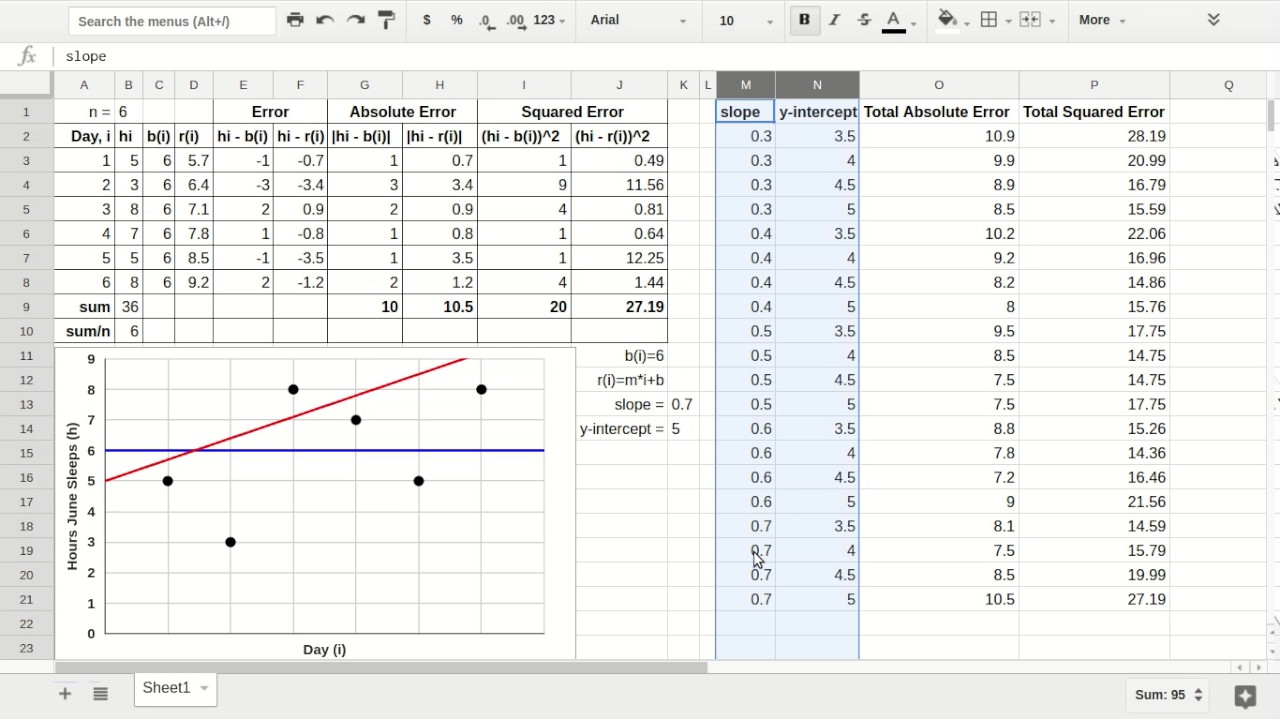The image size is (1280, 720).
Task: Click the double chevron to show menus
Action: pyautogui.click(x=1213, y=20)
